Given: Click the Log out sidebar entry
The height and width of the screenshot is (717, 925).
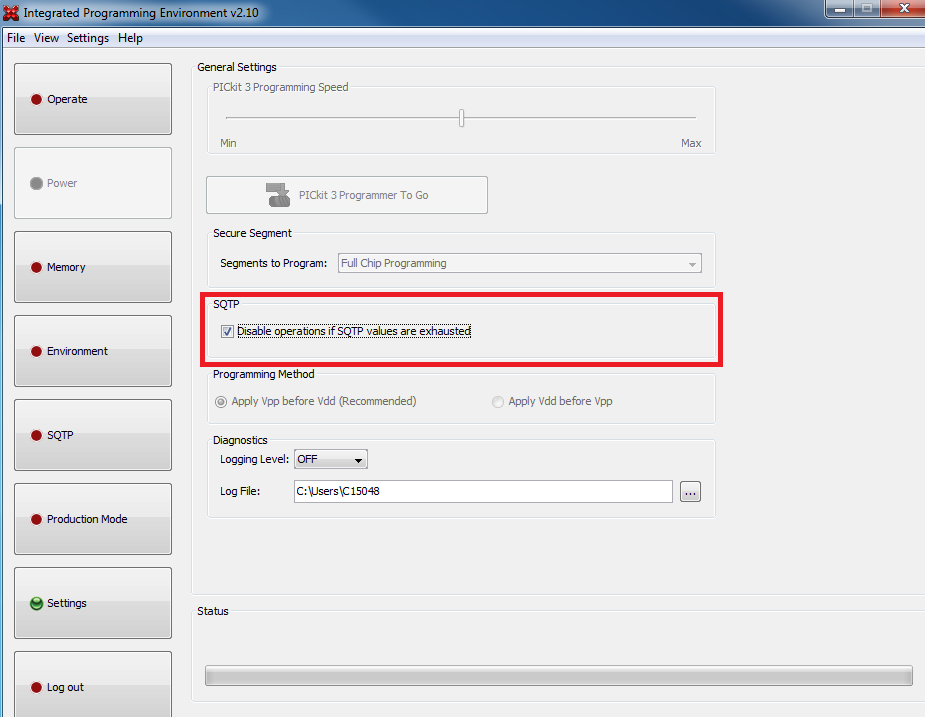Looking at the screenshot, I should [92, 687].
